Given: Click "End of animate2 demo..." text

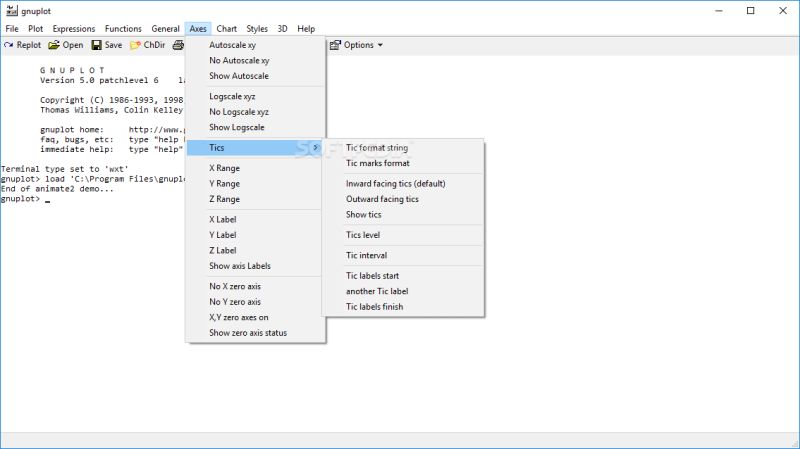Looking at the screenshot, I should pyautogui.click(x=57, y=189).
